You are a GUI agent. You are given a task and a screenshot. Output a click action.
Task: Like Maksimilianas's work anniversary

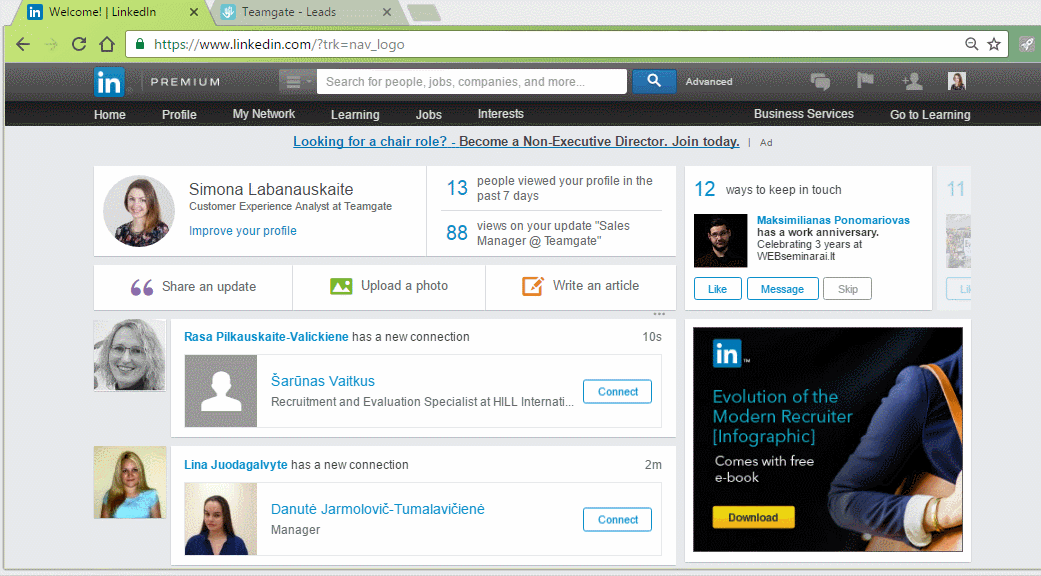coord(718,289)
